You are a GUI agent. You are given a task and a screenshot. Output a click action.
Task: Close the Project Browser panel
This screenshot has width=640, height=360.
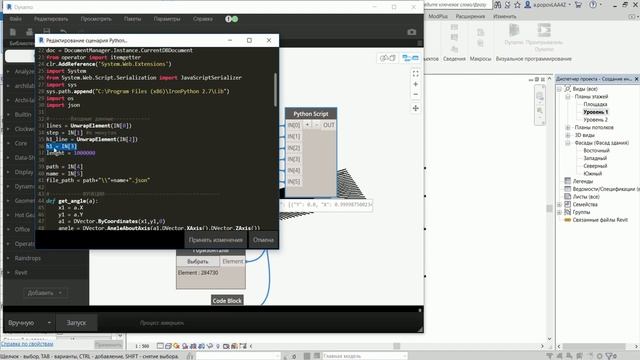pos(636,79)
